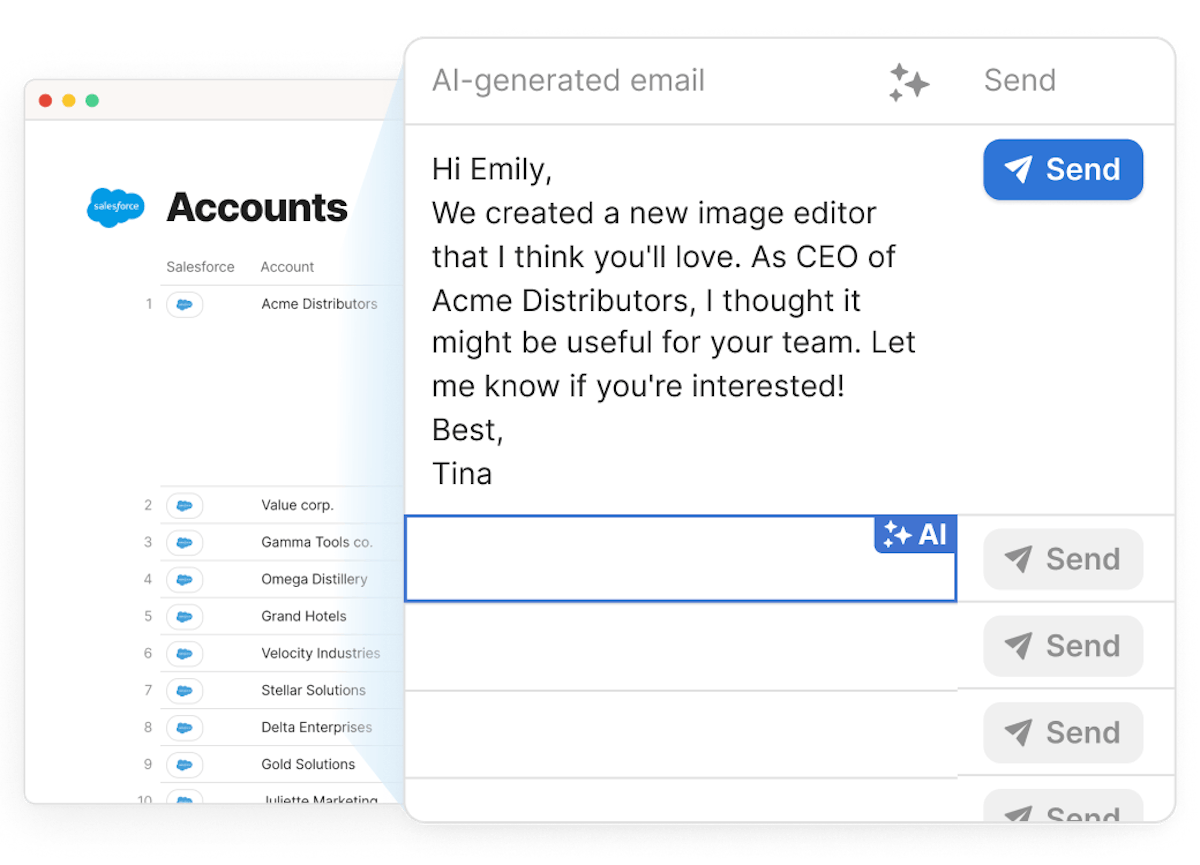1200x865 pixels.
Task: Select the Salesforce icon beside Velocity Industries
Action: (184, 653)
